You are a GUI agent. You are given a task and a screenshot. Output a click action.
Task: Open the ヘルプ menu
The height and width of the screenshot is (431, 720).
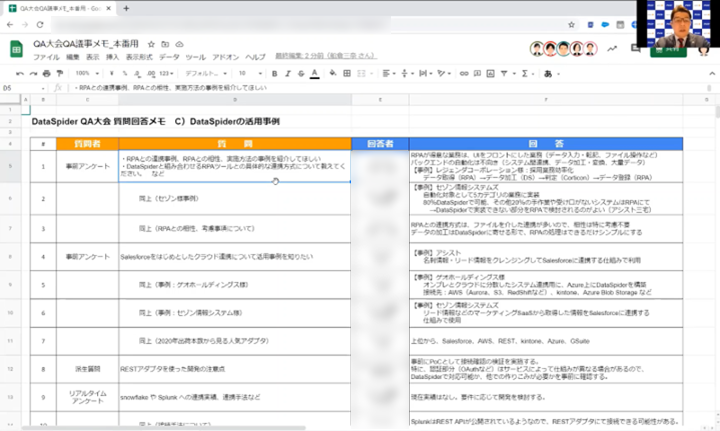click(255, 57)
